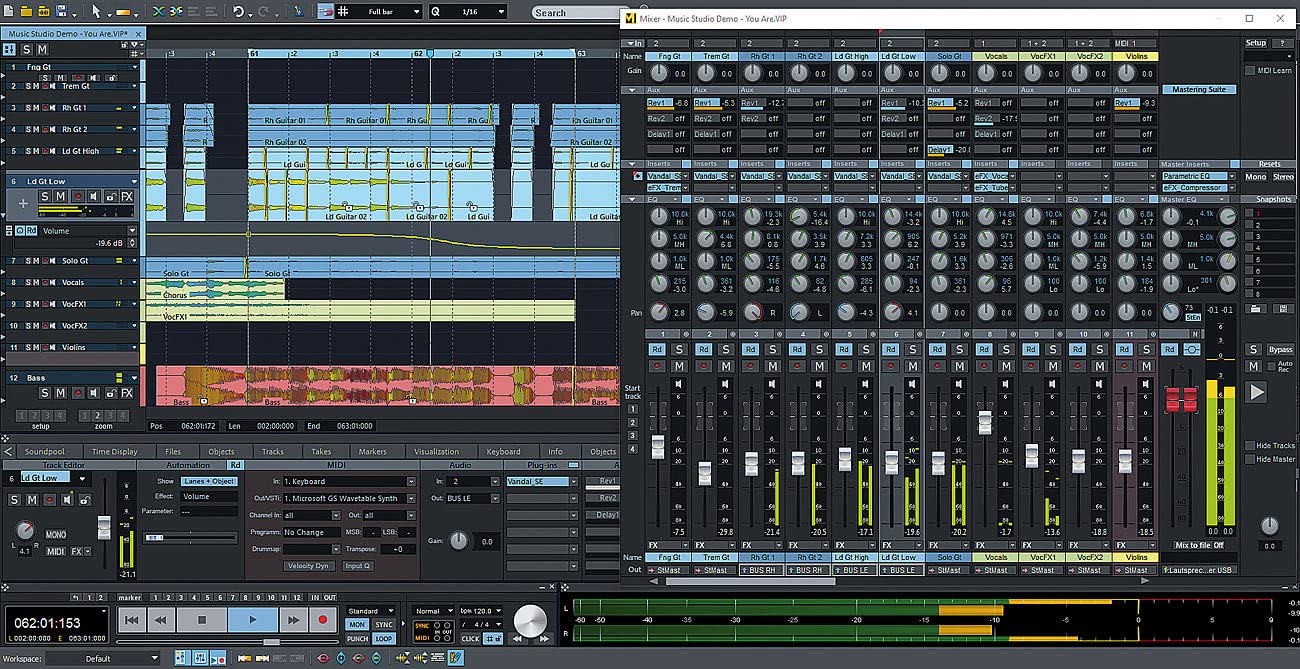This screenshot has height=669, width=1300.
Task: Select the arrow mouse mode tool
Action: pos(97,11)
